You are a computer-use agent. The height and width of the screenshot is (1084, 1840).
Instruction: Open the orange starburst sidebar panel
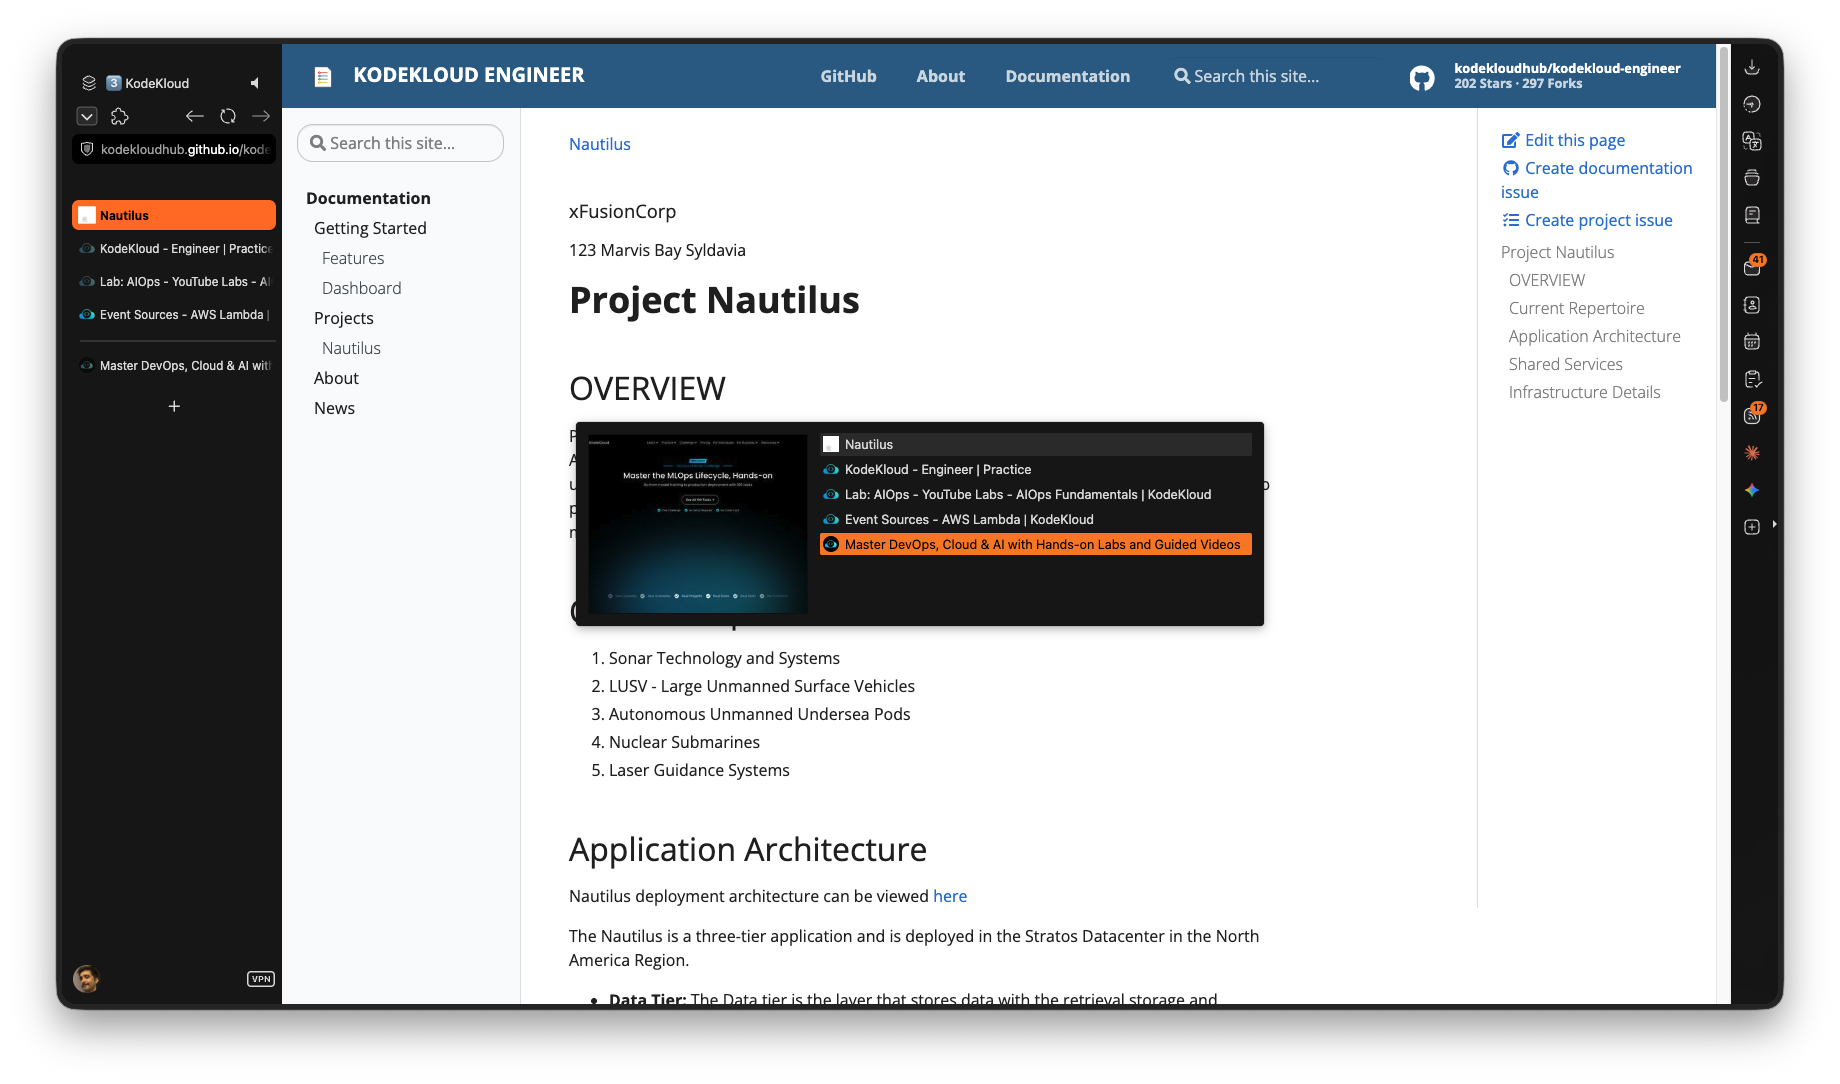(x=1752, y=453)
